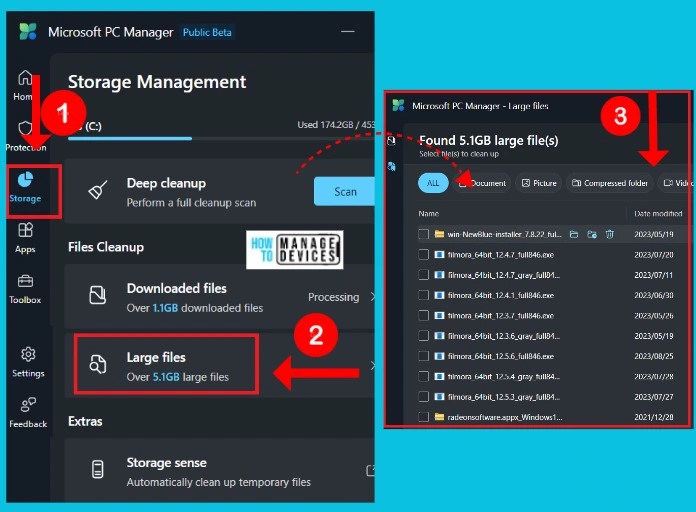Sort list by Name column header
696x512 pixels.
[428, 214]
